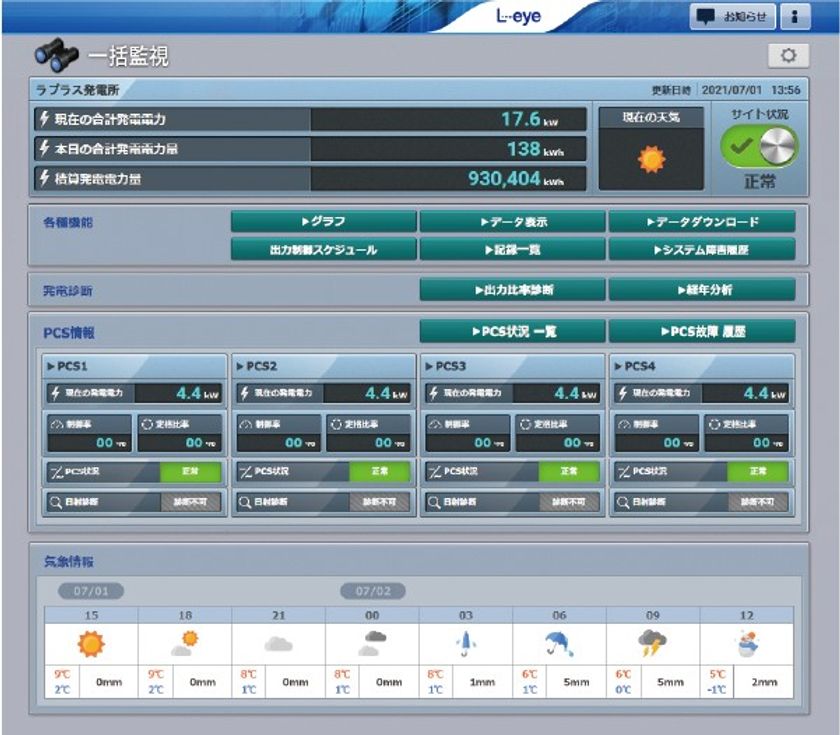Viewport: 840px width, 735px height.
Task: Click the thunderstorm icon at 09 forecast
Action: click(x=654, y=645)
